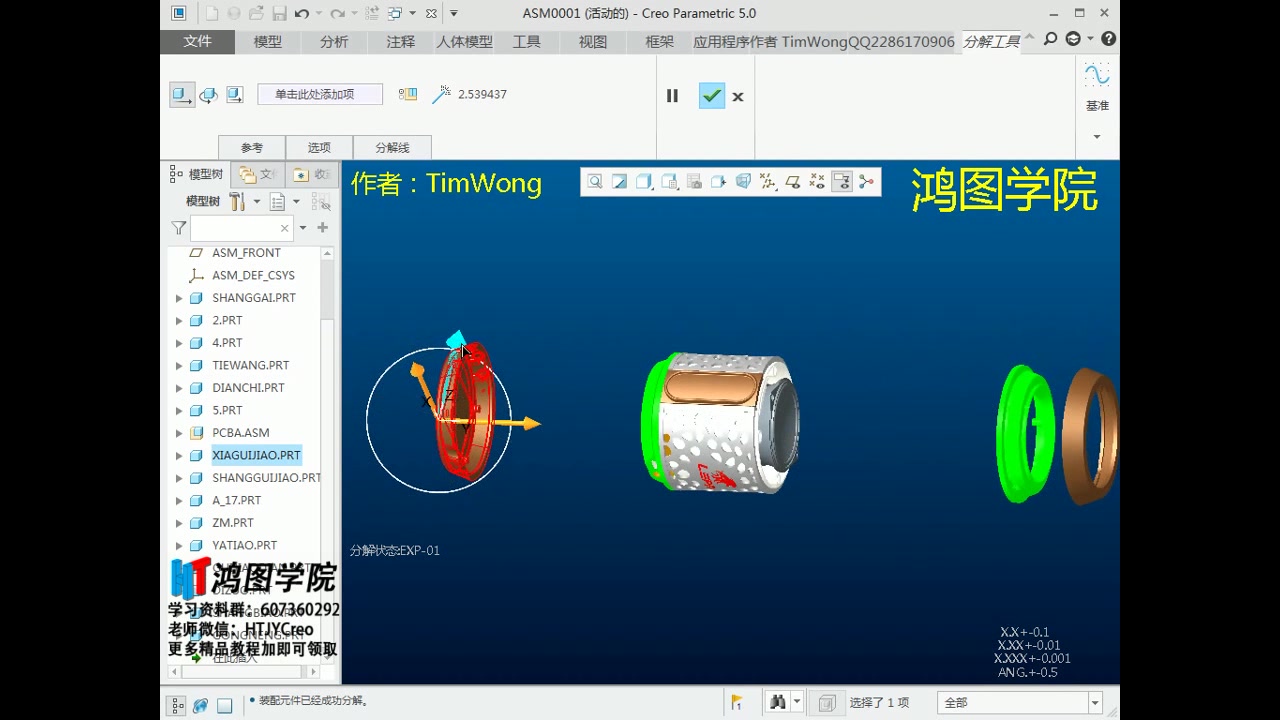Toggle perspective view in the graphics toolbar
1280x720 pixels.
742,181
